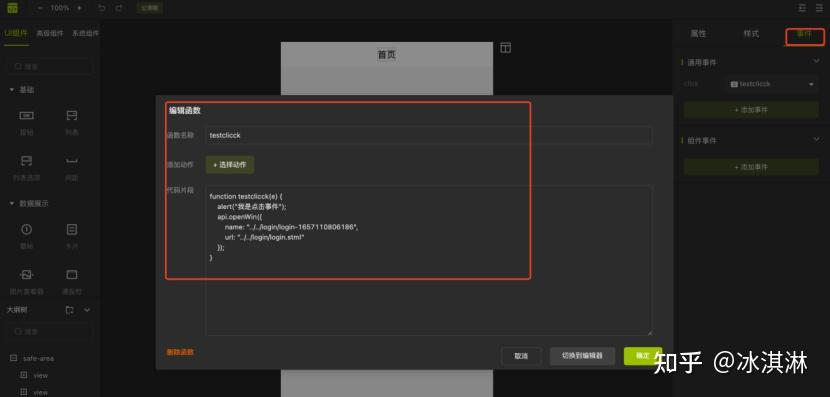This screenshot has height=397, width=830.
Task: Open the 样式 tab in right panel
Action: tap(751, 33)
